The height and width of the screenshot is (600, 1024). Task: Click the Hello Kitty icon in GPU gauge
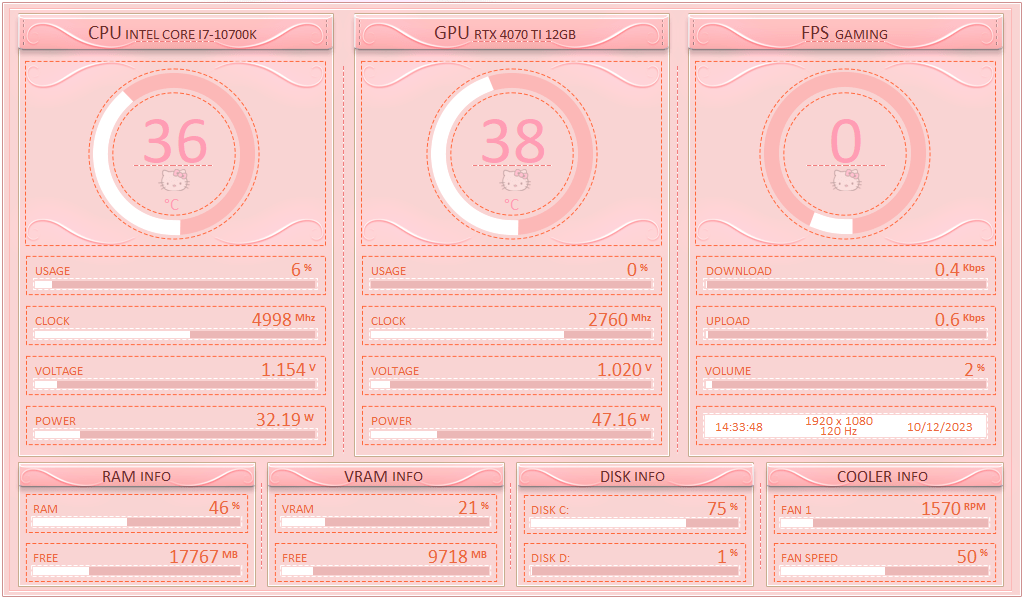click(x=514, y=181)
